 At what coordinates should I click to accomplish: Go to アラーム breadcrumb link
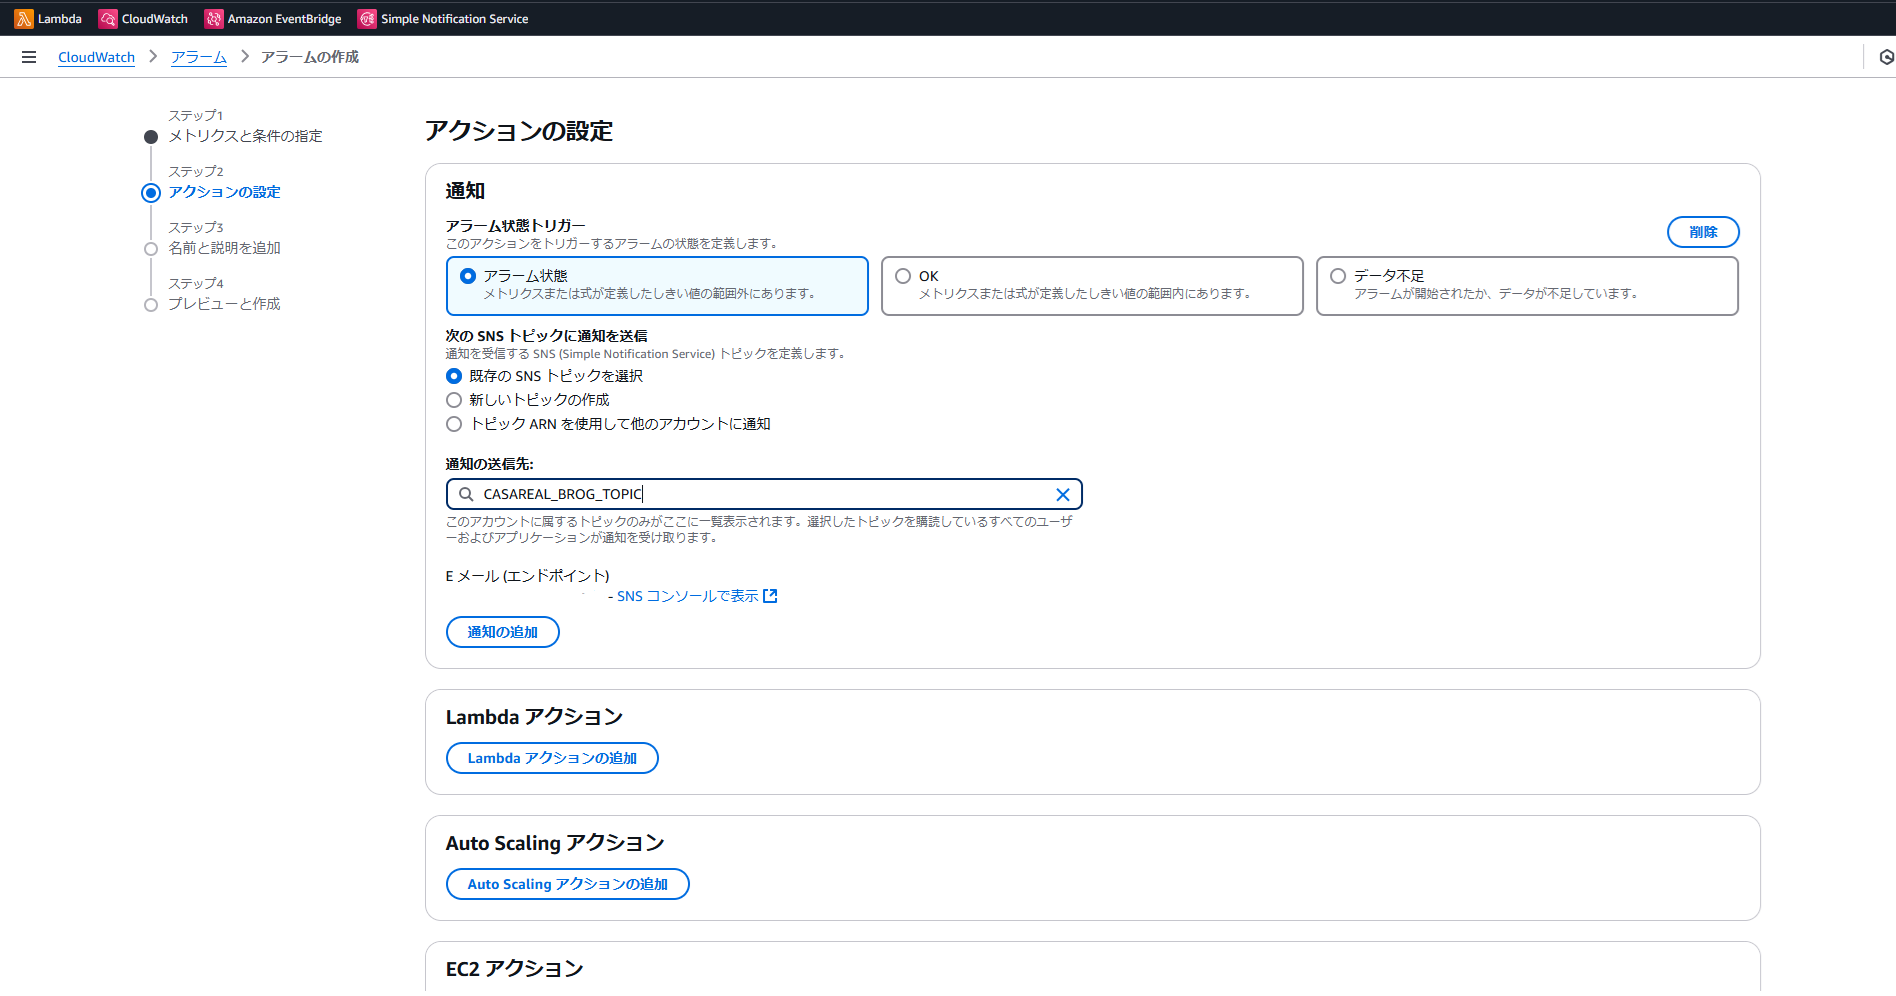[199, 57]
